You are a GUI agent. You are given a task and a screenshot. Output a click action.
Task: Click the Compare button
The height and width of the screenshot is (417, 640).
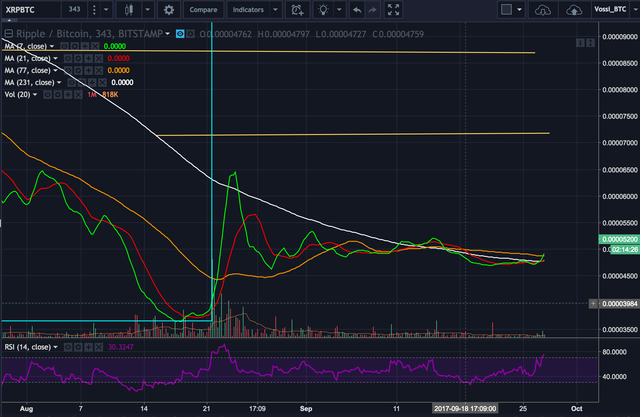pyautogui.click(x=203, y=10)
